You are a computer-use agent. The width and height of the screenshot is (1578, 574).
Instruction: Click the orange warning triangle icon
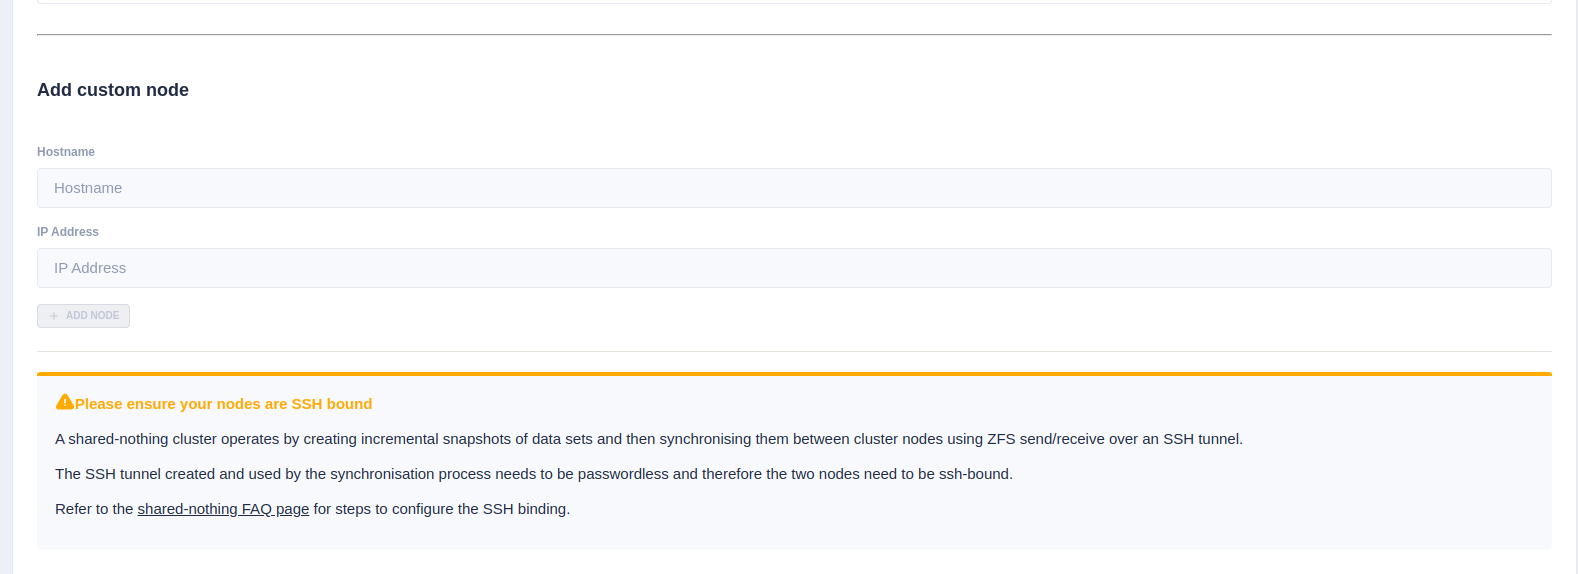click(65, 402)
